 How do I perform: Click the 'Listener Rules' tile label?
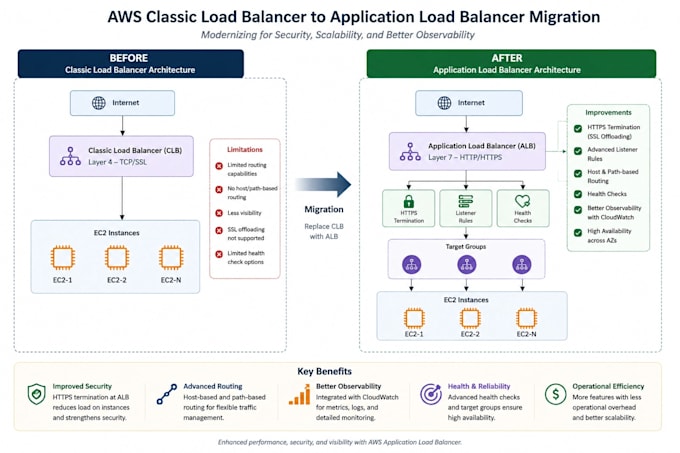click(x=466, y=217)
